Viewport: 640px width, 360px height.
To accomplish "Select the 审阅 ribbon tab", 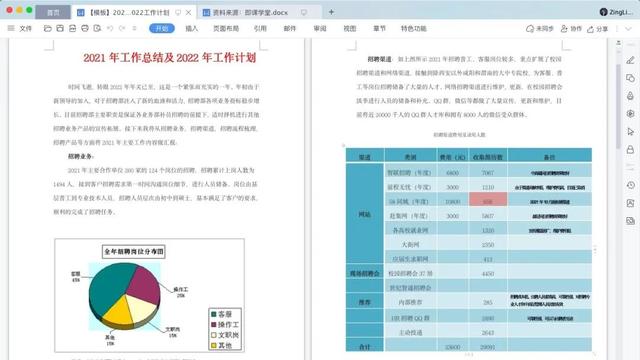I will 320,29.
